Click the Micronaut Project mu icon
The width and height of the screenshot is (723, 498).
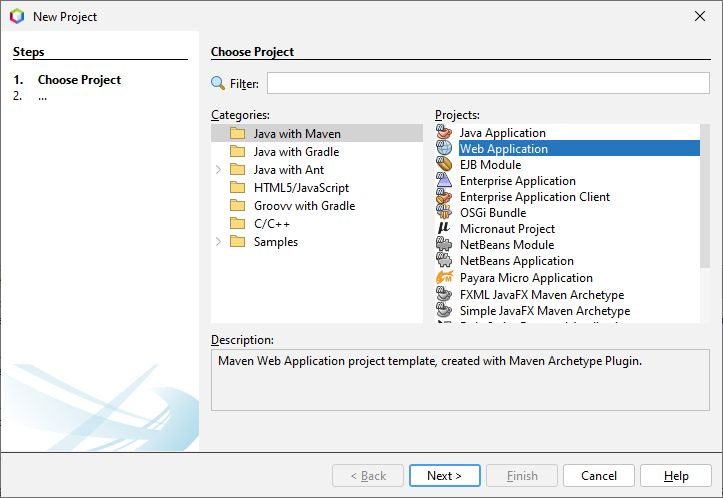click(x=445, y=229)
